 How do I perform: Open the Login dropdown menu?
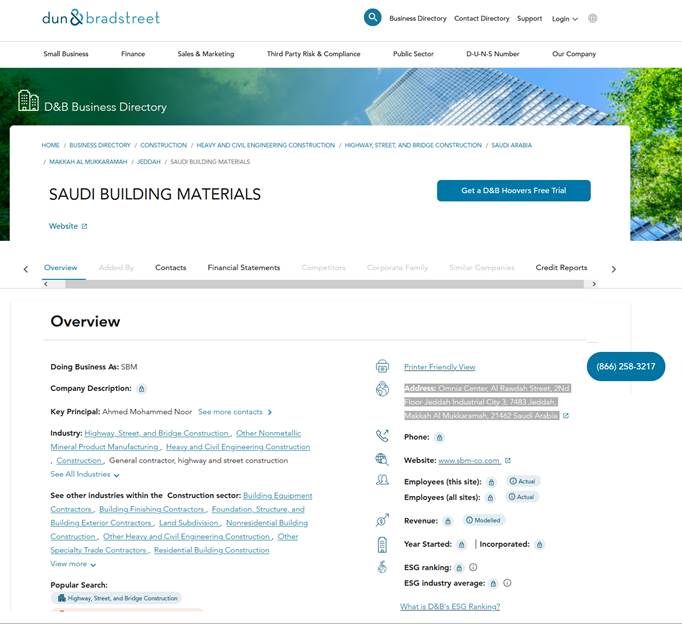click(x=565, y=19)
